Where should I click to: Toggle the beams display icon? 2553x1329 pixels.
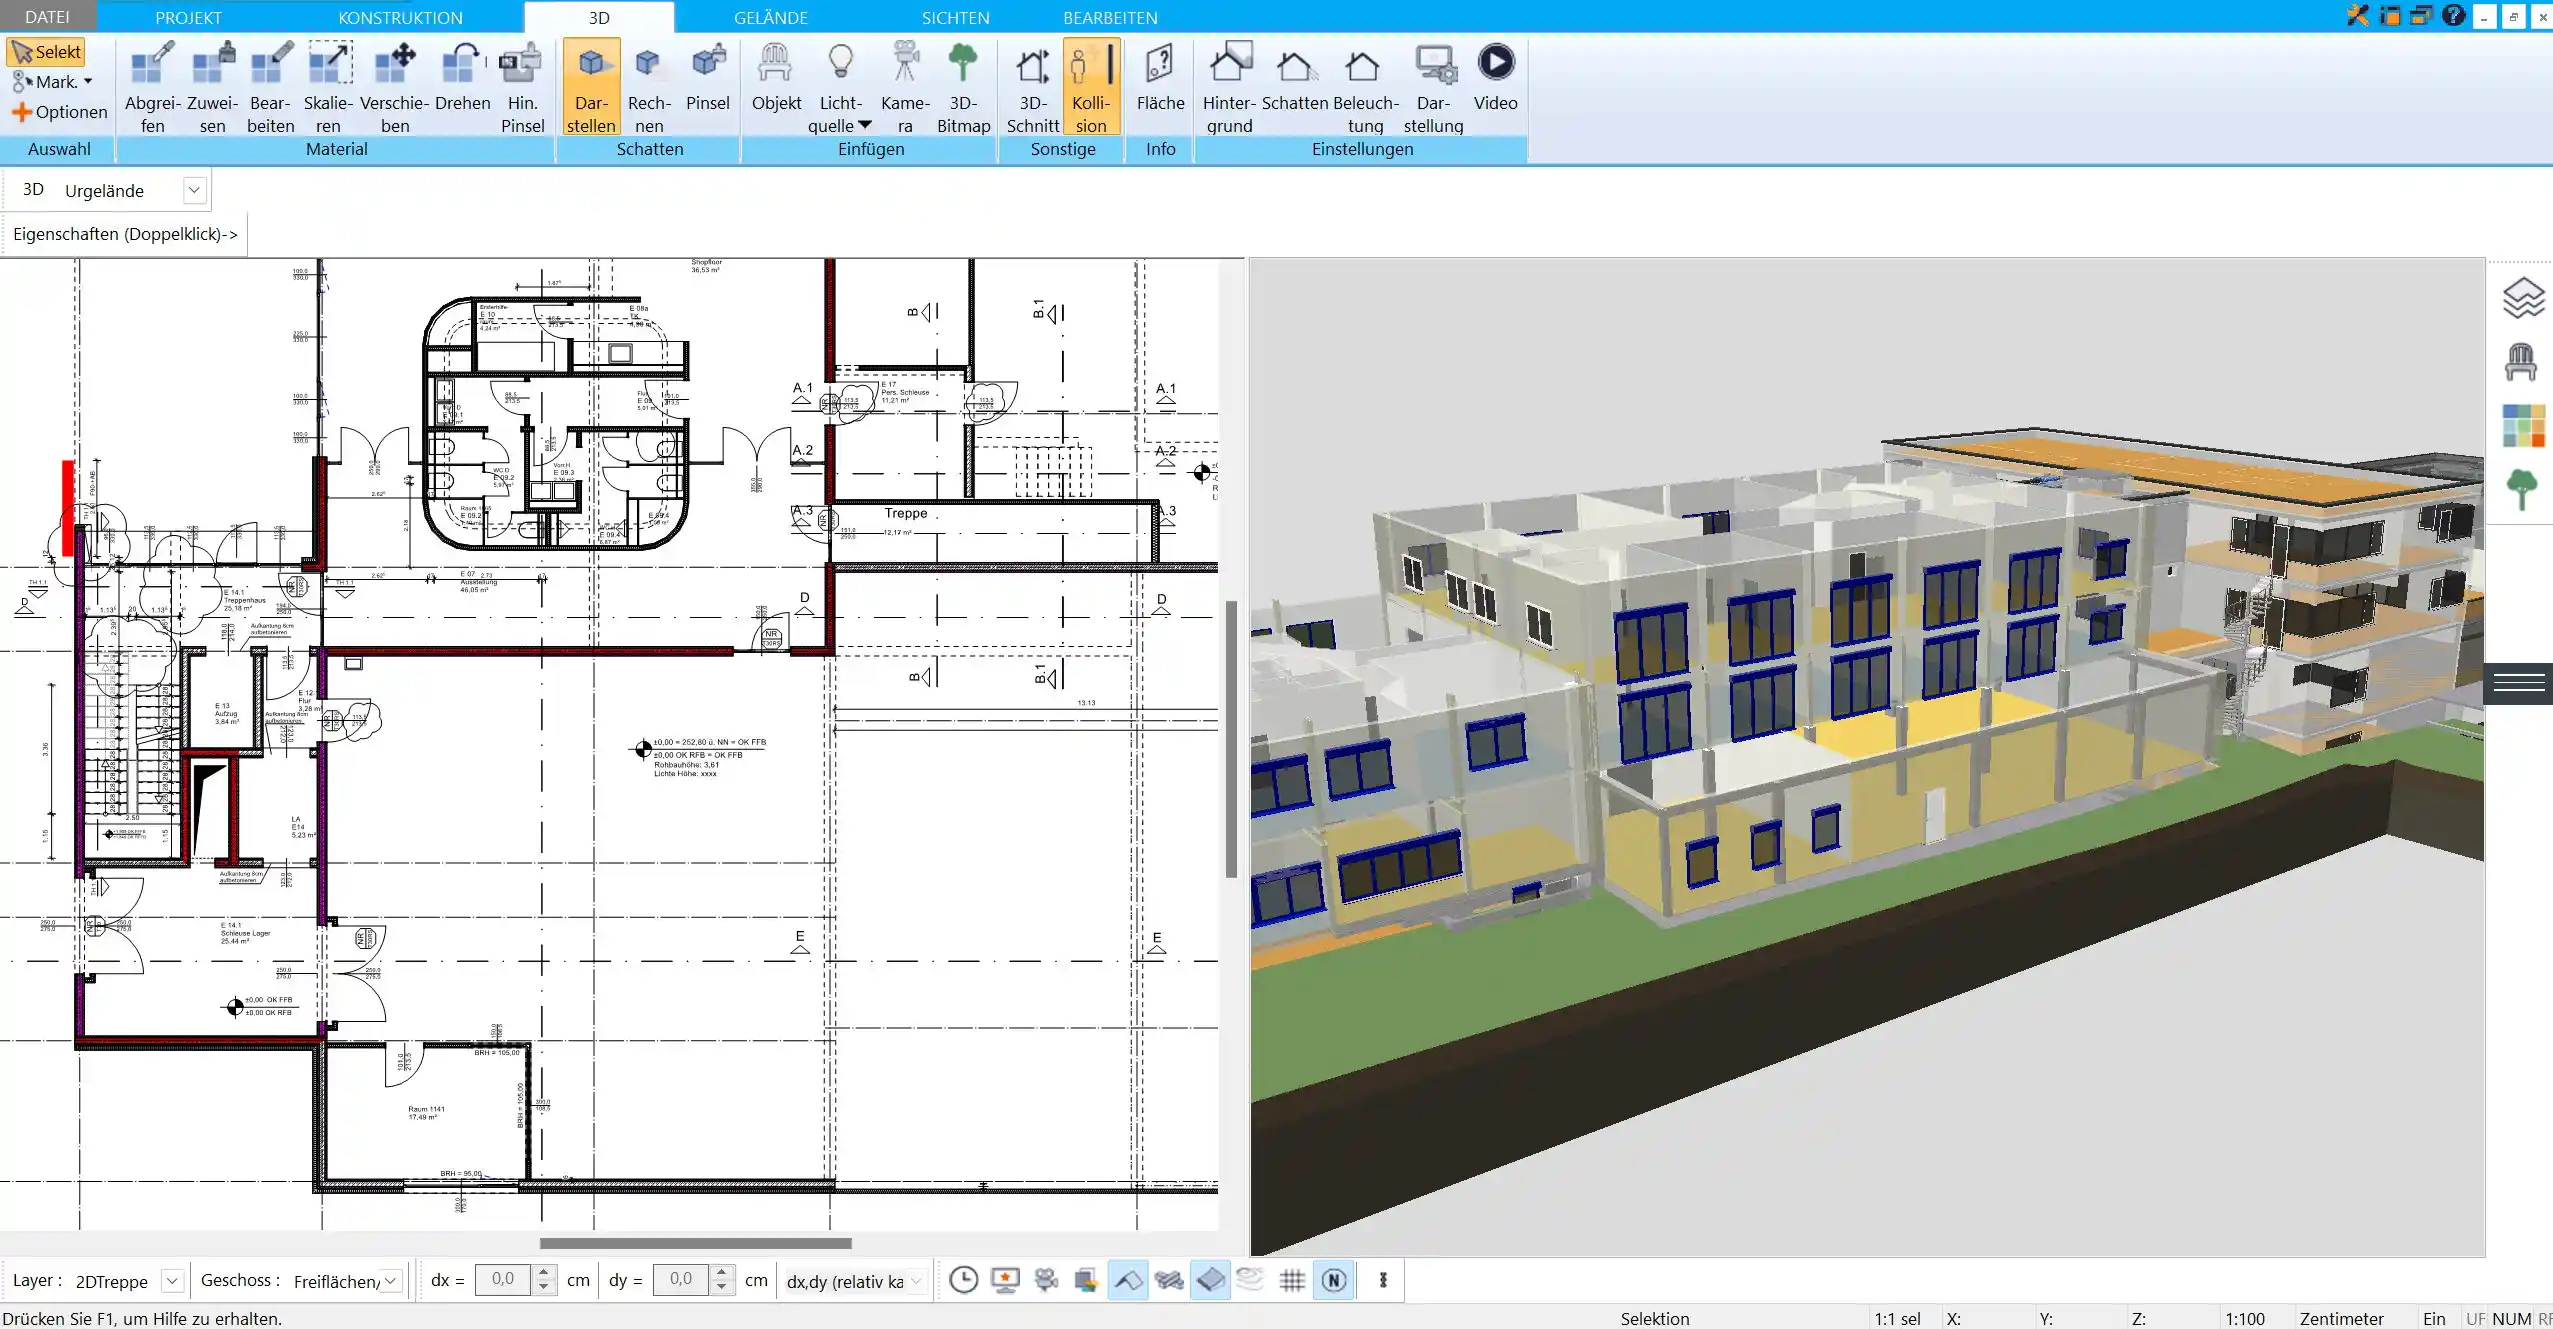click(1169, 1280)
